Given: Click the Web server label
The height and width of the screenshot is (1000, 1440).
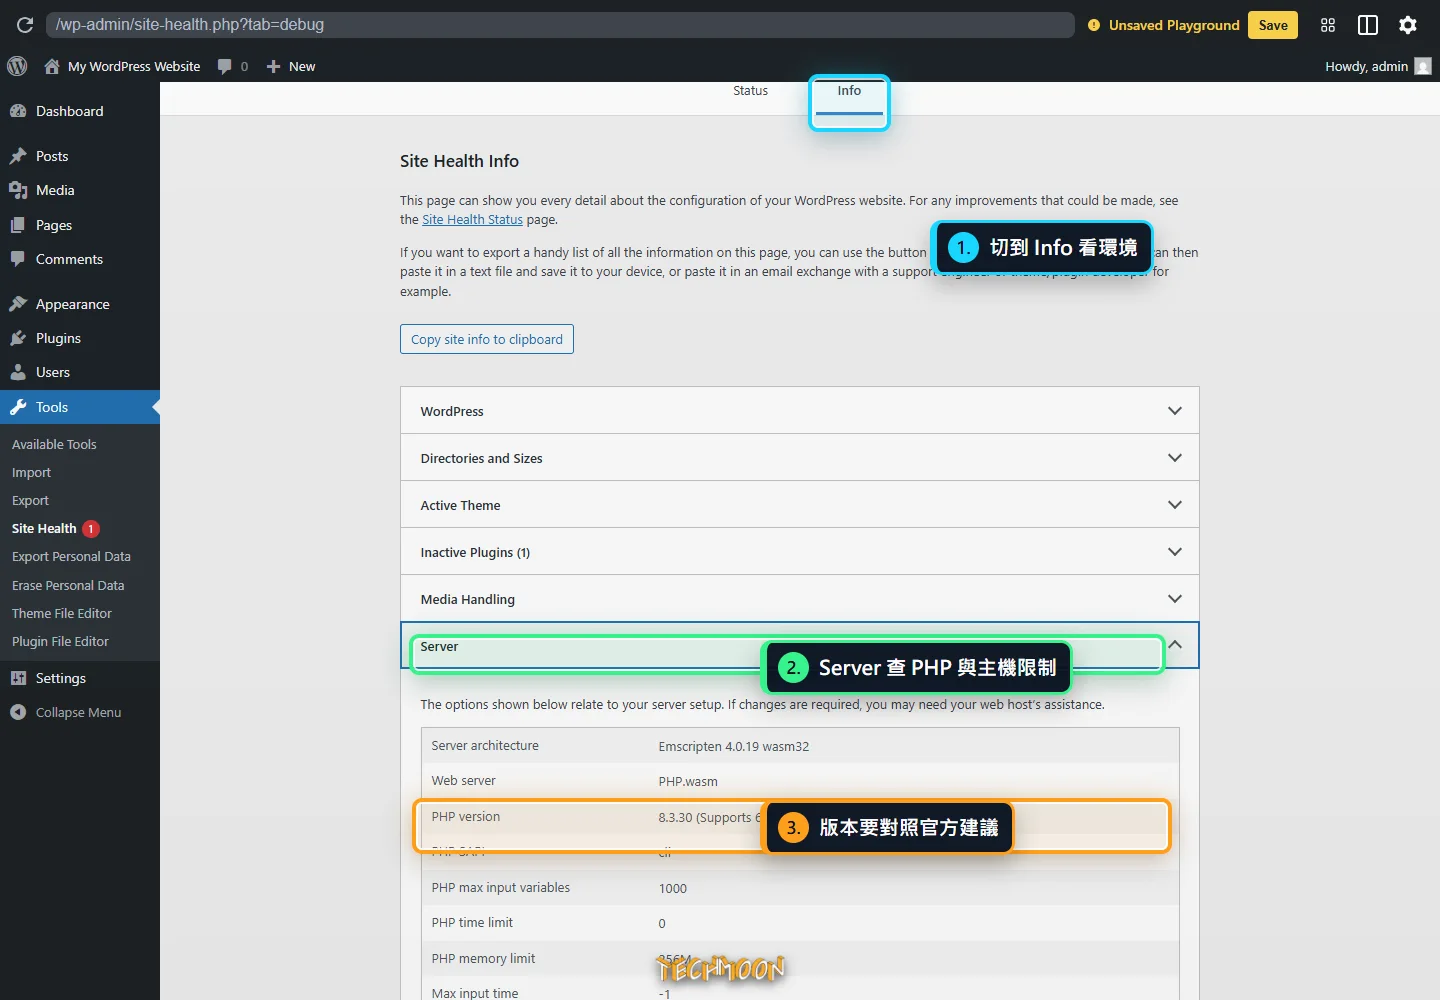Looking at the screenshot, I should (x=464, y=781).
